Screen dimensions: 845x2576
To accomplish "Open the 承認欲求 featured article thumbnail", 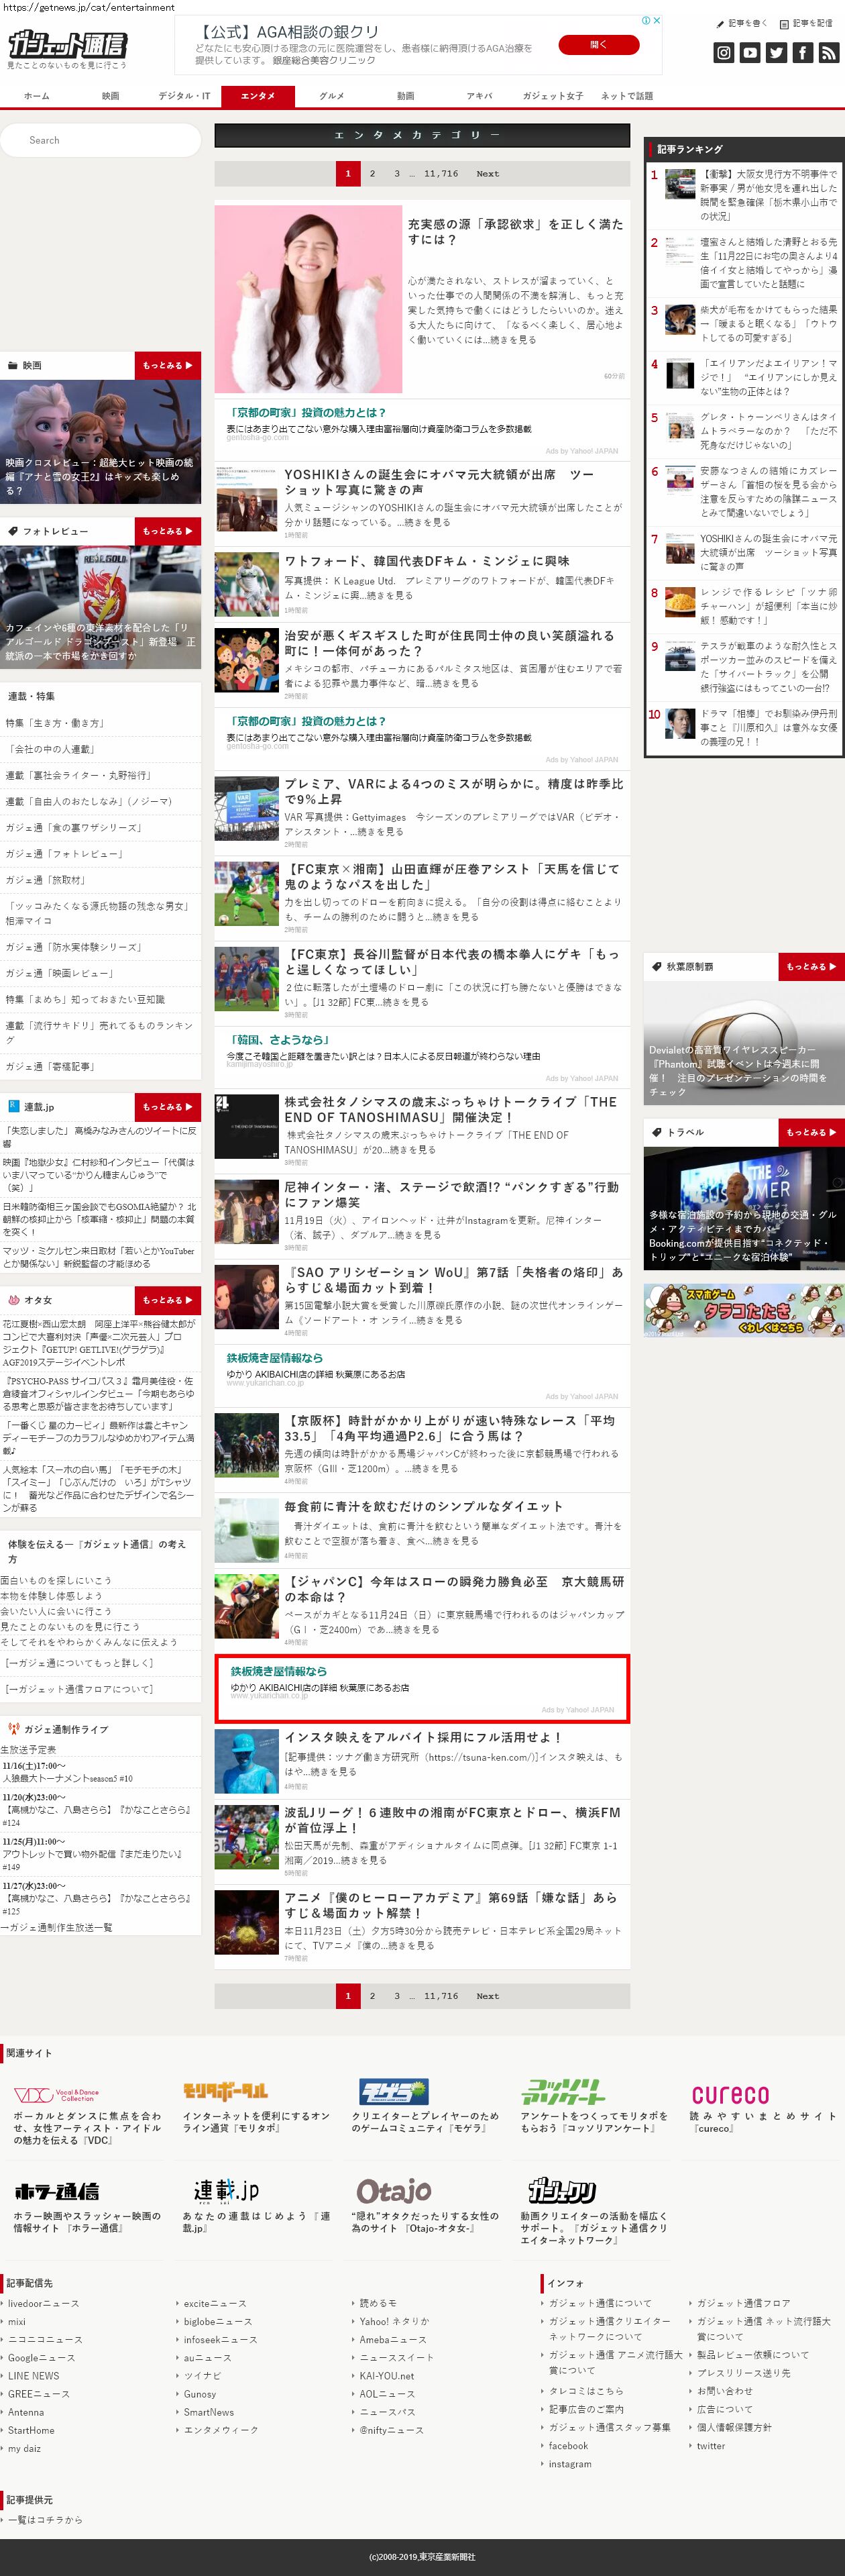I will coord(308,298).
